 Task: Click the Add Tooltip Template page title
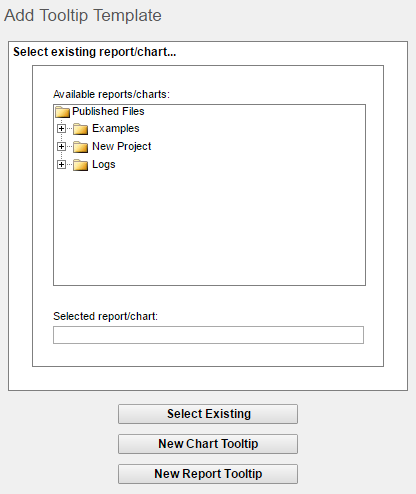pos(83,15)
